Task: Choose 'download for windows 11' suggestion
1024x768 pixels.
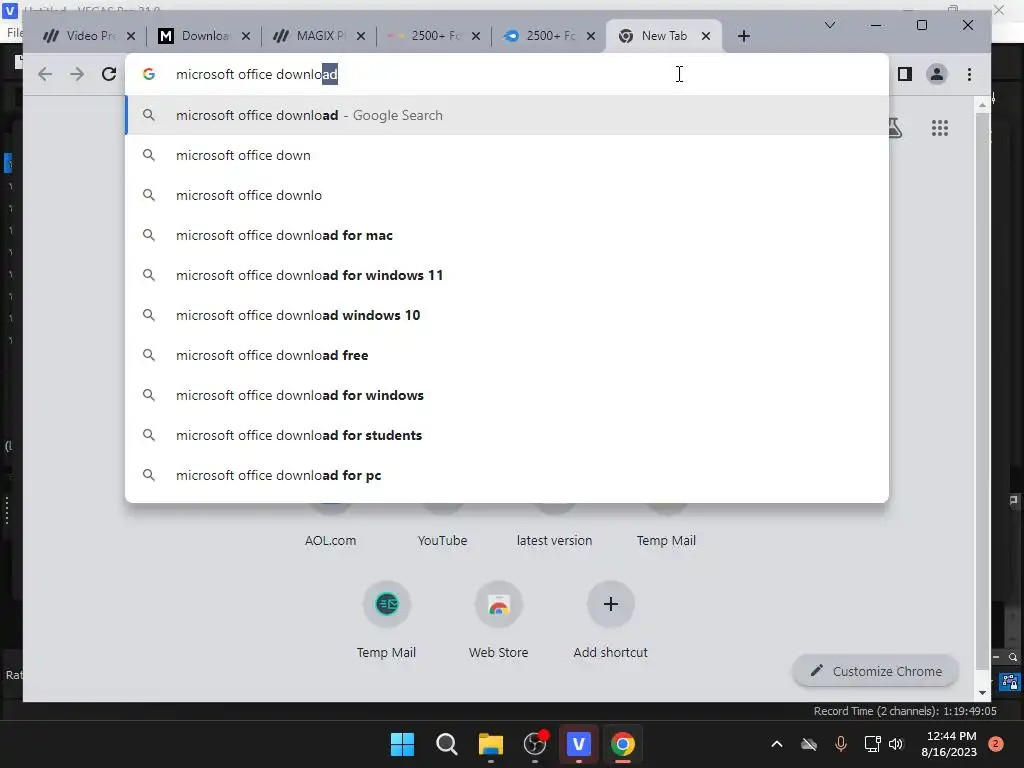Action: pyautogui.click(x=507, y=275)
